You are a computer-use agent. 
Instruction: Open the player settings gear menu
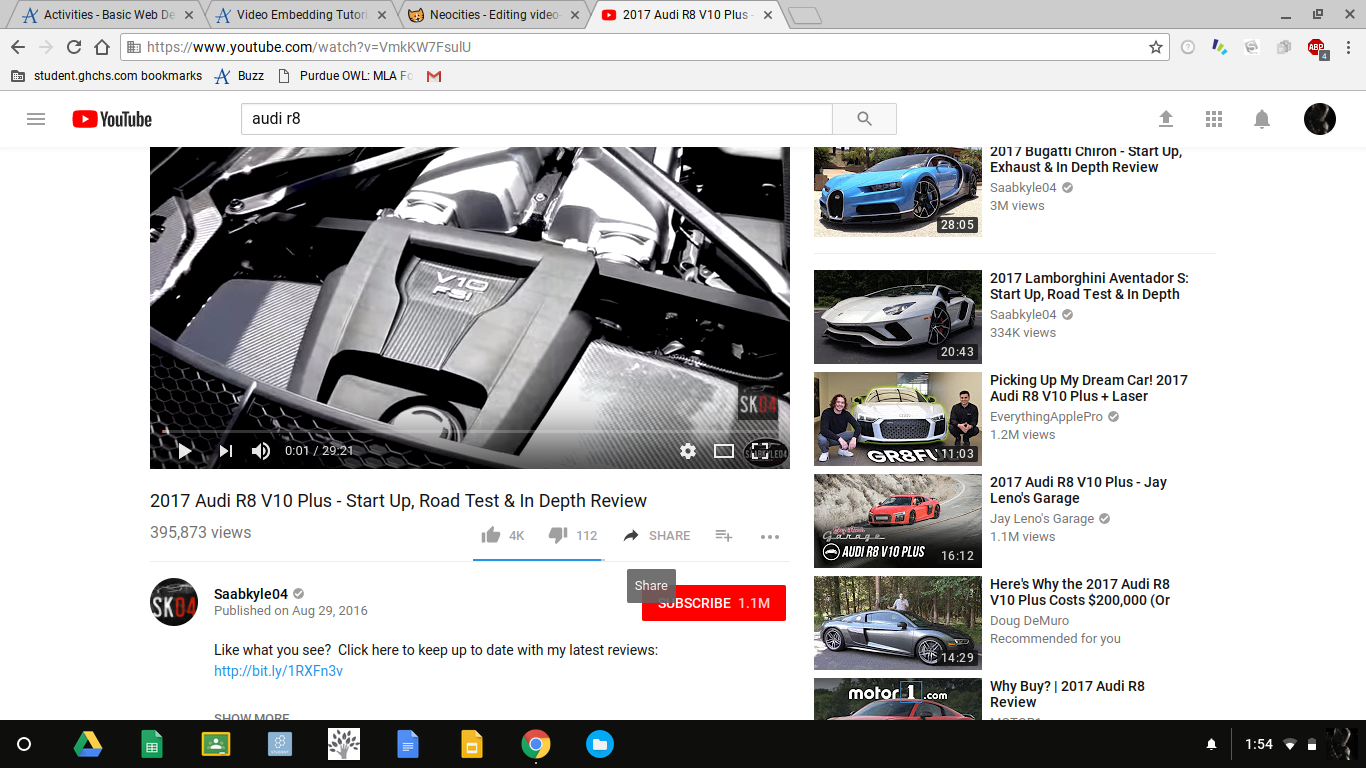(x=688, y=451)
